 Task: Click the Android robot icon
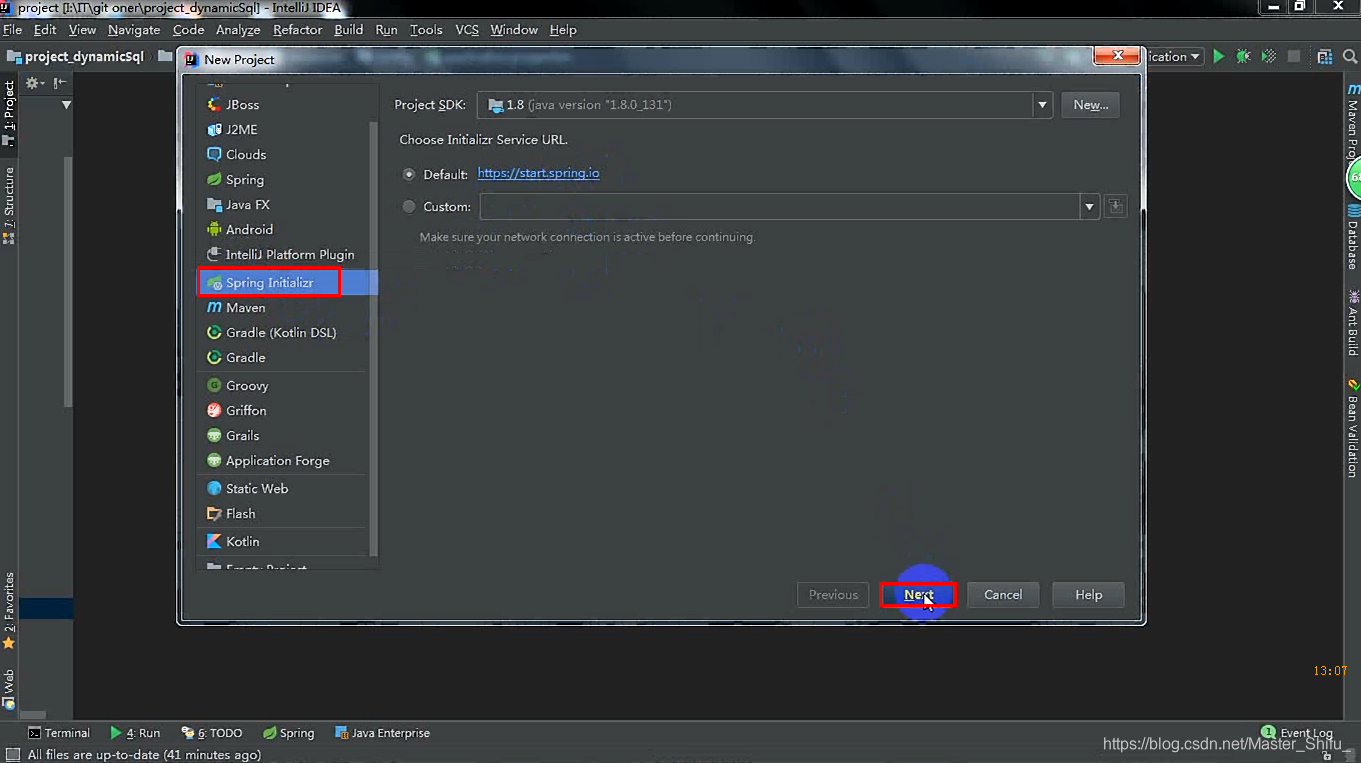pos(214,229)
